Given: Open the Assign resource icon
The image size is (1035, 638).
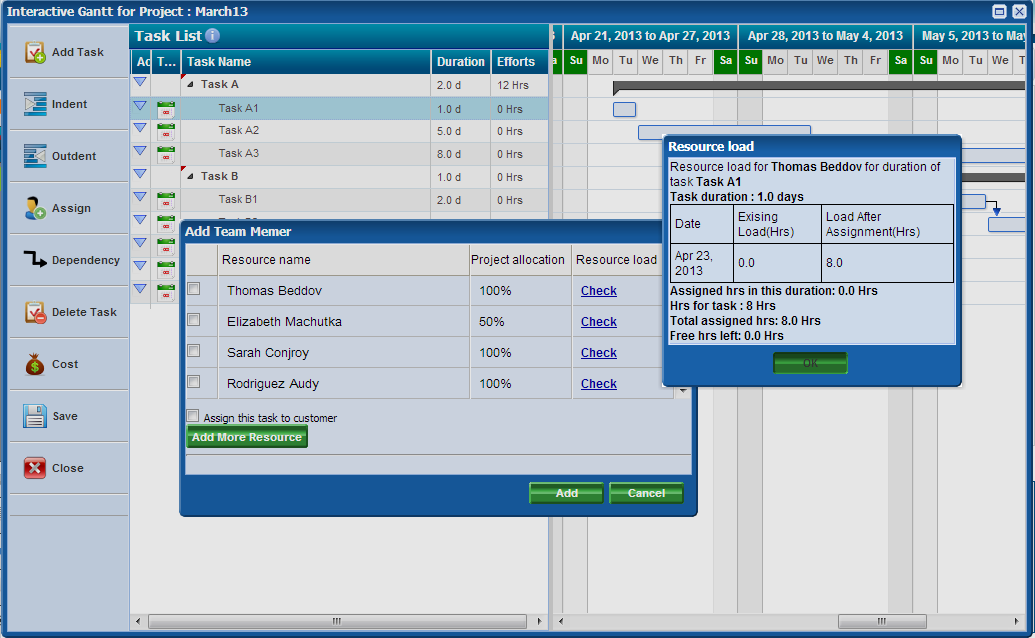Looking at the screenshot, I should click(x=35, y=209).
